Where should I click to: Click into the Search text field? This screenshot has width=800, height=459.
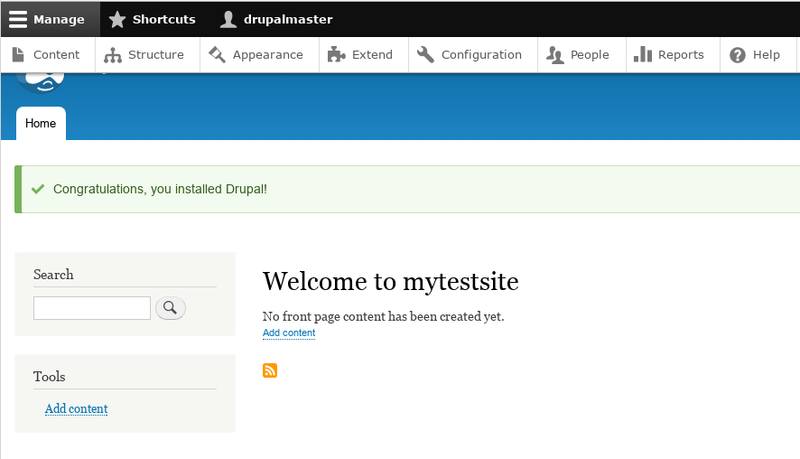pos(92,308)
